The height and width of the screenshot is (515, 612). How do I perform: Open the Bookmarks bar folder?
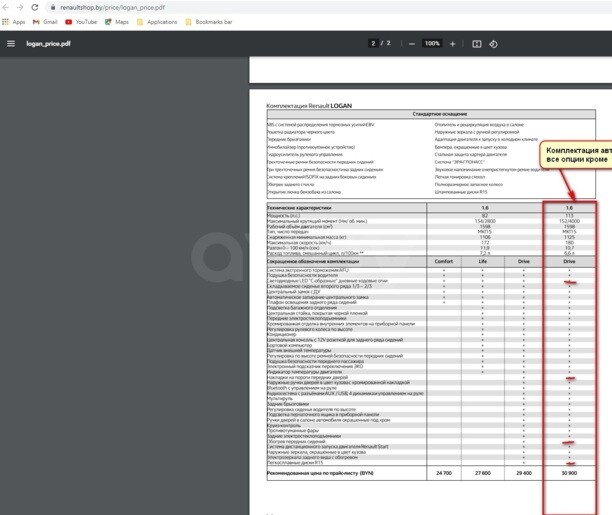coord(208,22)
